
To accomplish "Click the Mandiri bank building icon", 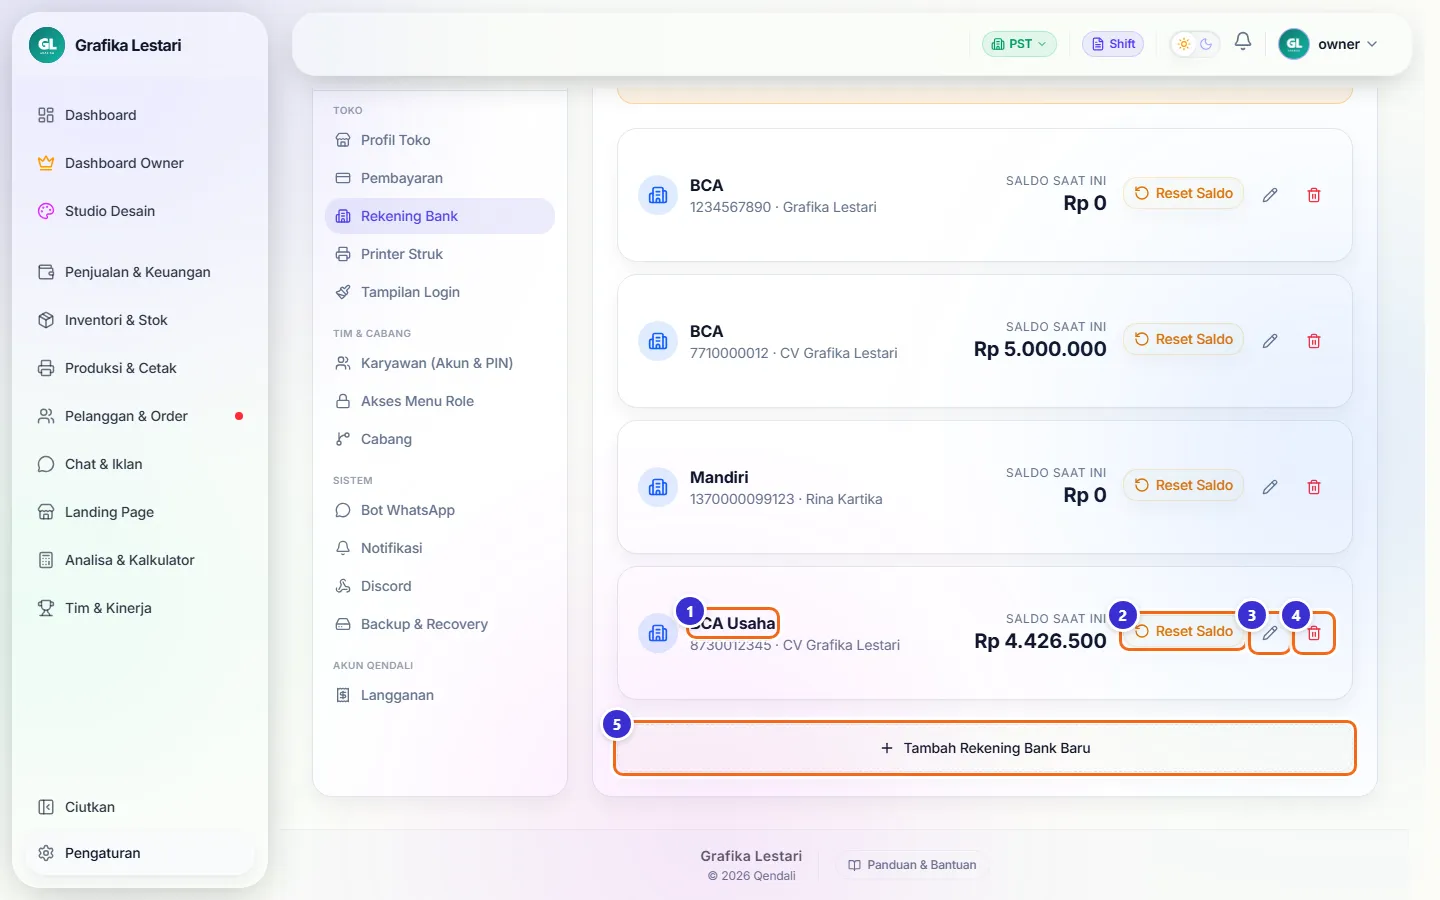I will click(x=658, y=487).
